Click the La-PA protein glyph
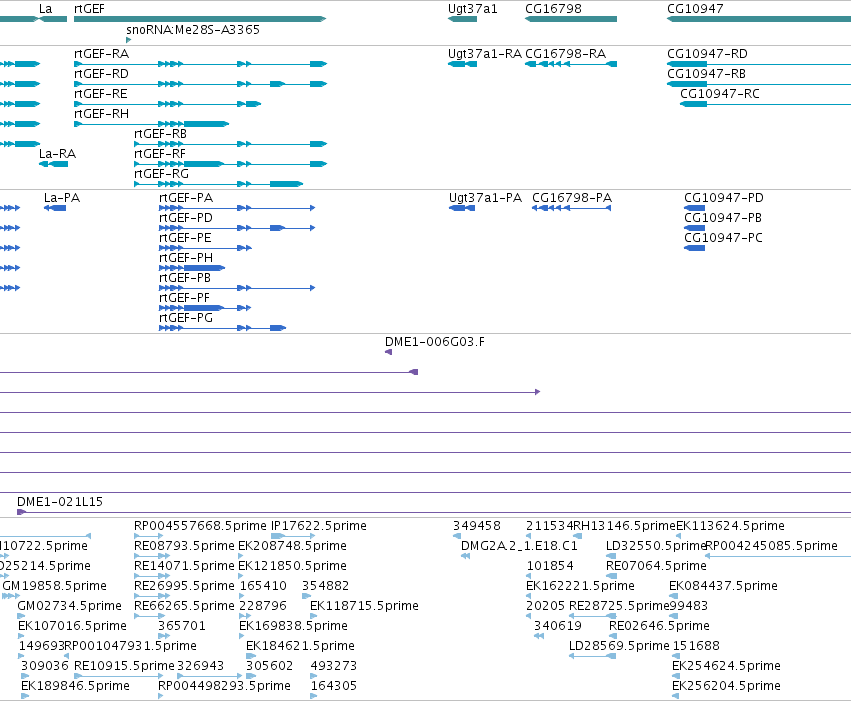The width and height of the screenshot is (851, 701). click(x=55, y=208)
